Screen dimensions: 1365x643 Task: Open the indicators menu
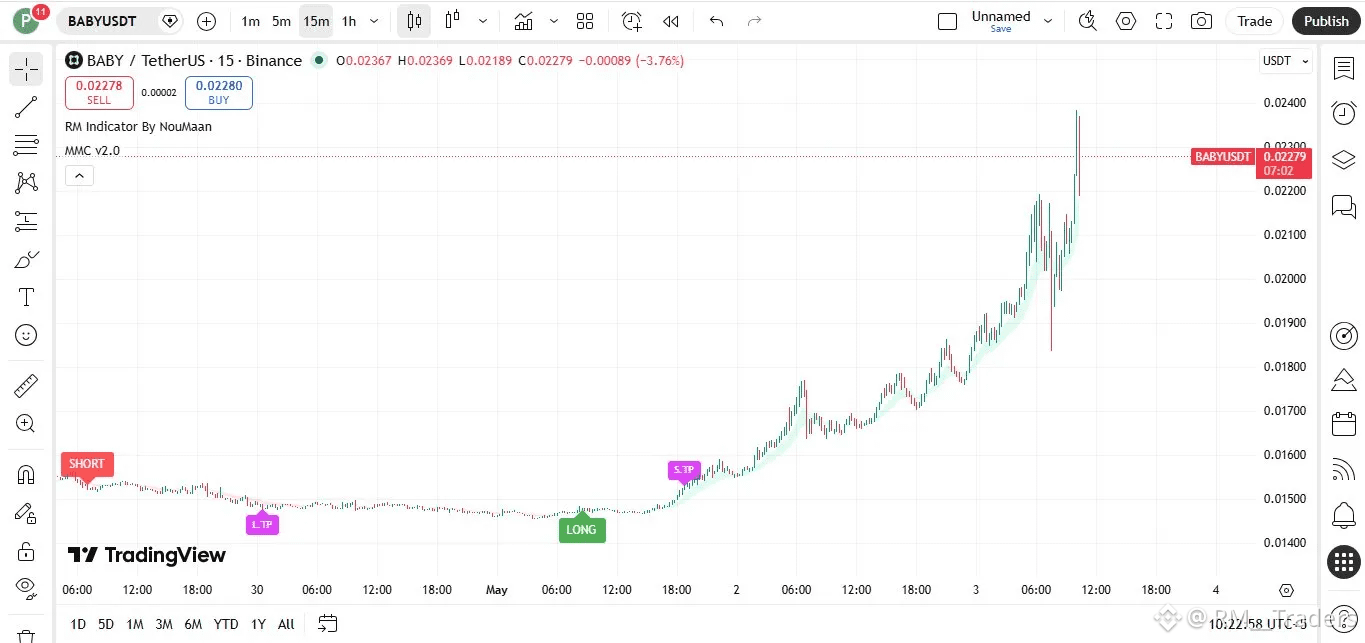(x=523, y=21)
